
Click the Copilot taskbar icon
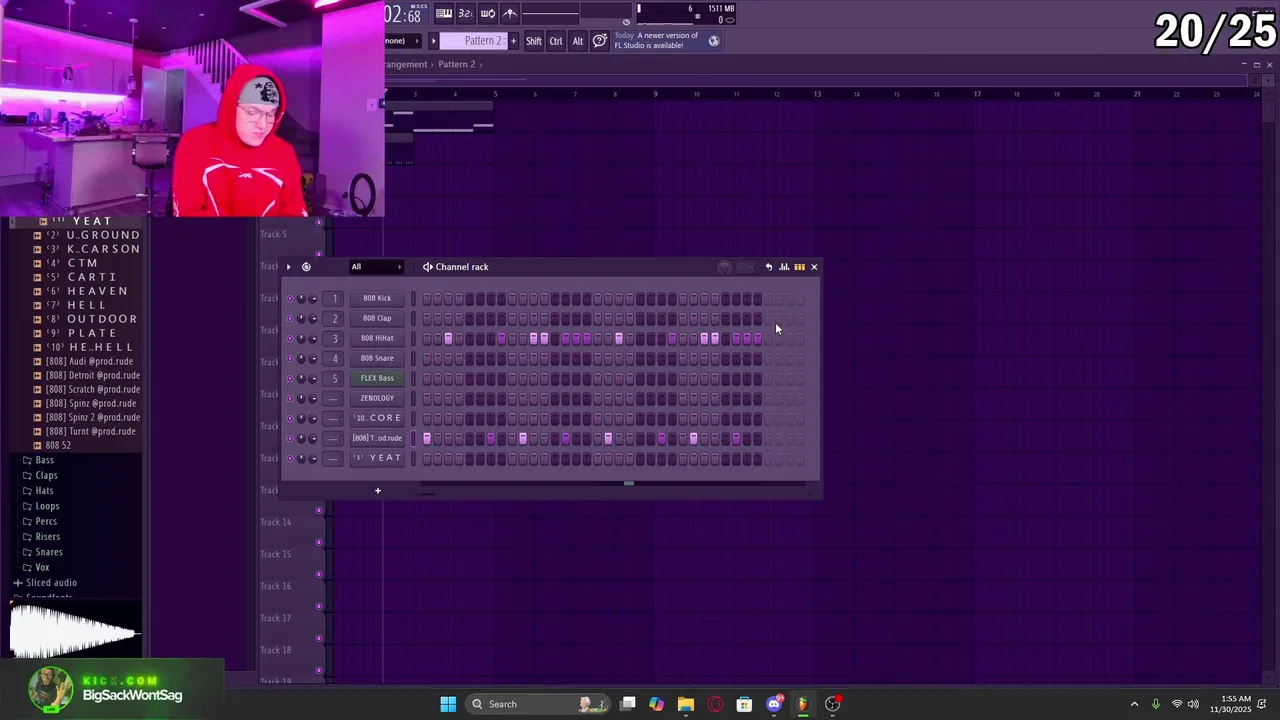[x=656, y=704]
